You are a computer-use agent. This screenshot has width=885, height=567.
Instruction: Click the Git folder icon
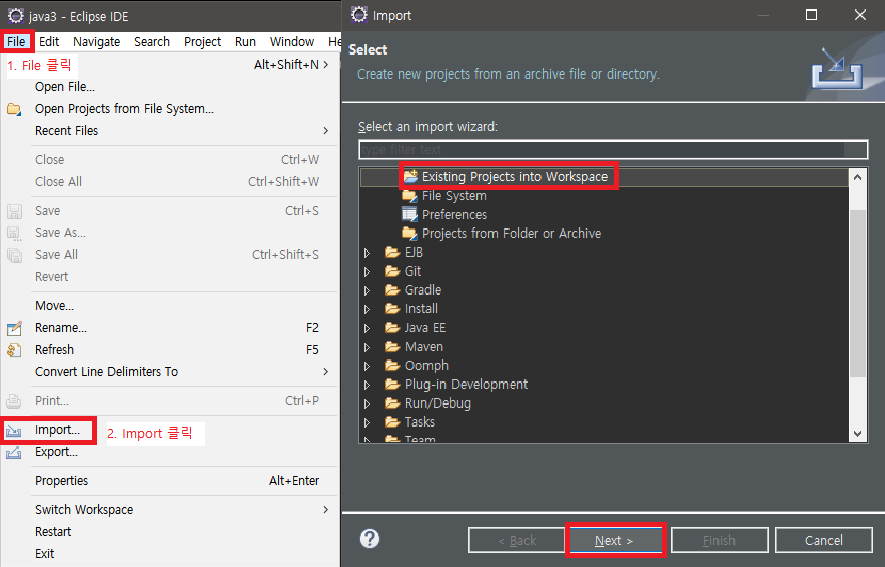(392, 271)
